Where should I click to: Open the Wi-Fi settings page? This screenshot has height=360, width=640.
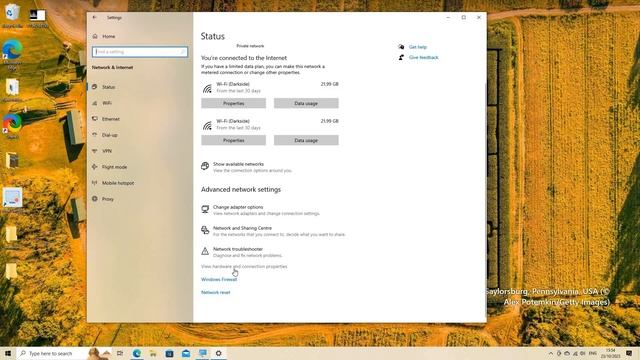(107, 103)
